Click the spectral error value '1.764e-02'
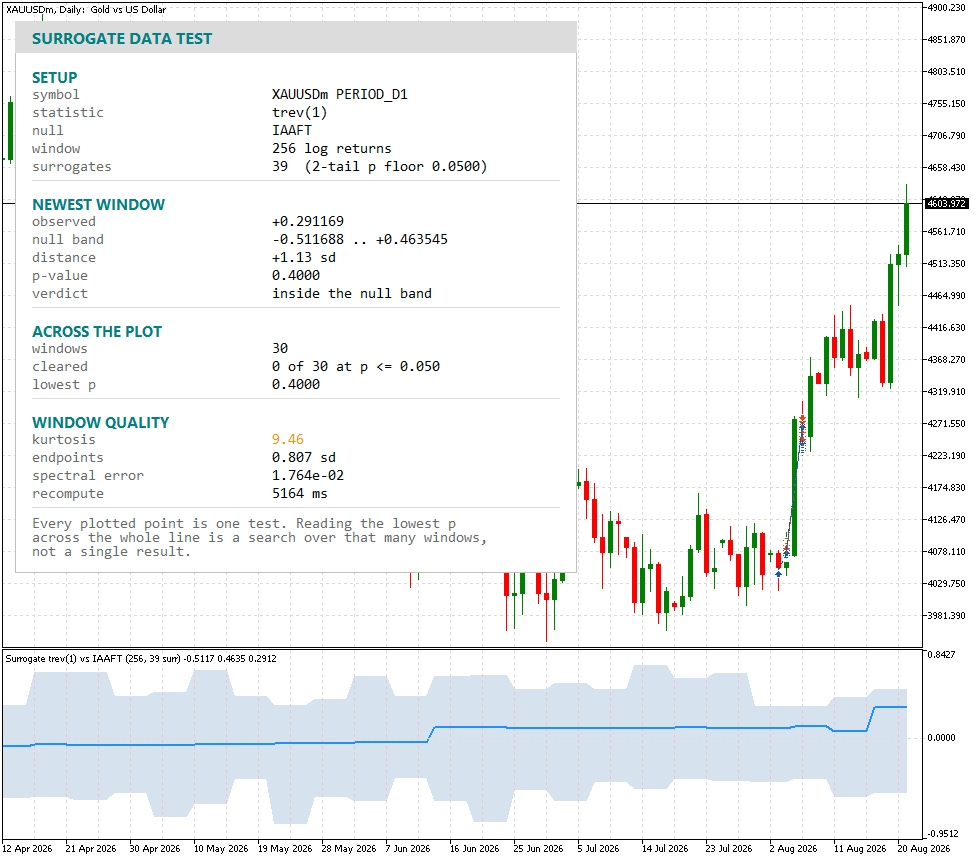 [x=308, y=476]
